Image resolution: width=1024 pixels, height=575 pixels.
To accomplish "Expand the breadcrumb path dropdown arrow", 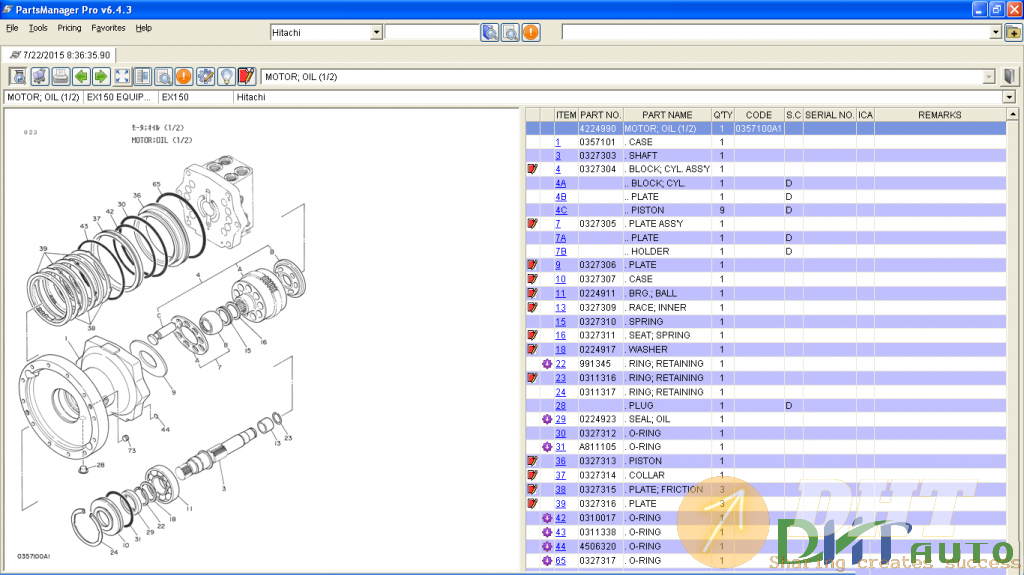I will tap(1009, 98).
